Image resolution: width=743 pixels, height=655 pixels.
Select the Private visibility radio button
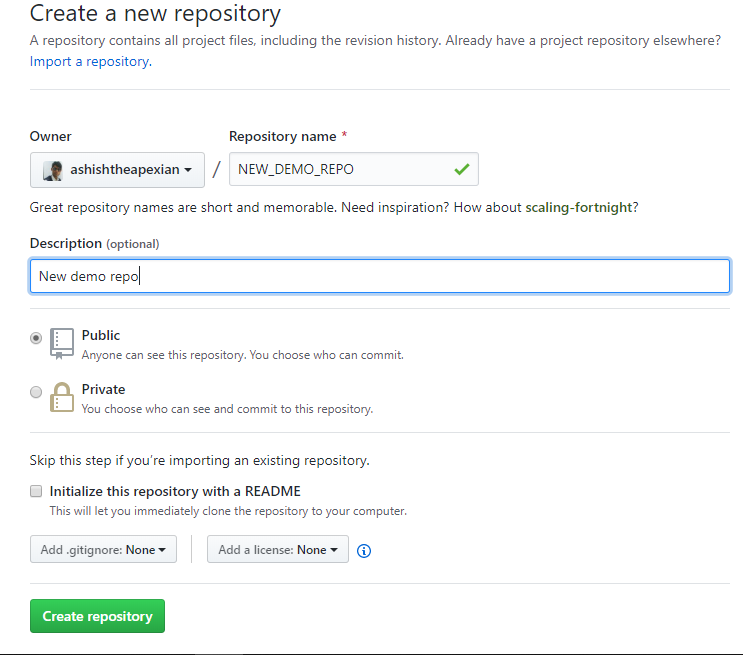coord(37,392)
